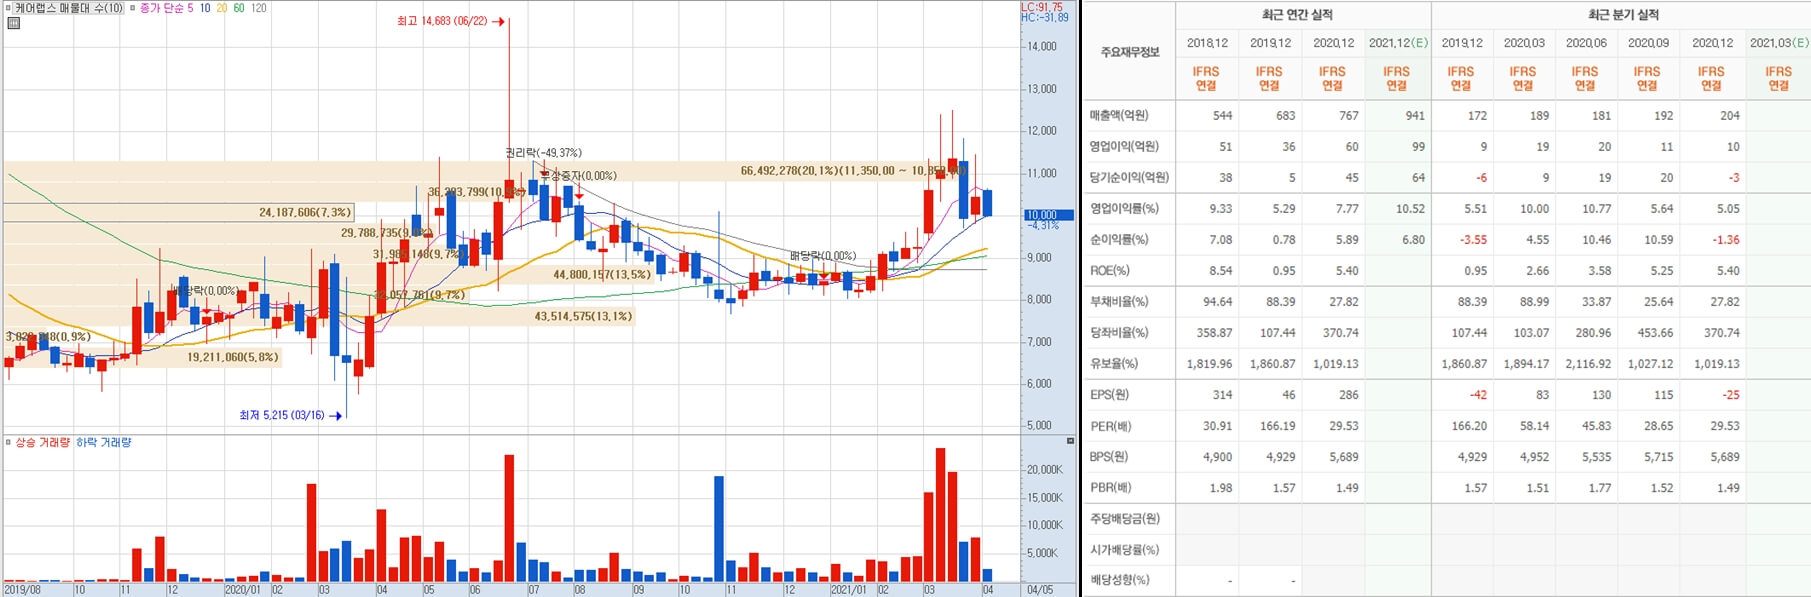This screenshot has height=597, width=1811.
Task: Click the PBR(배) row label
Action: 1110,488
